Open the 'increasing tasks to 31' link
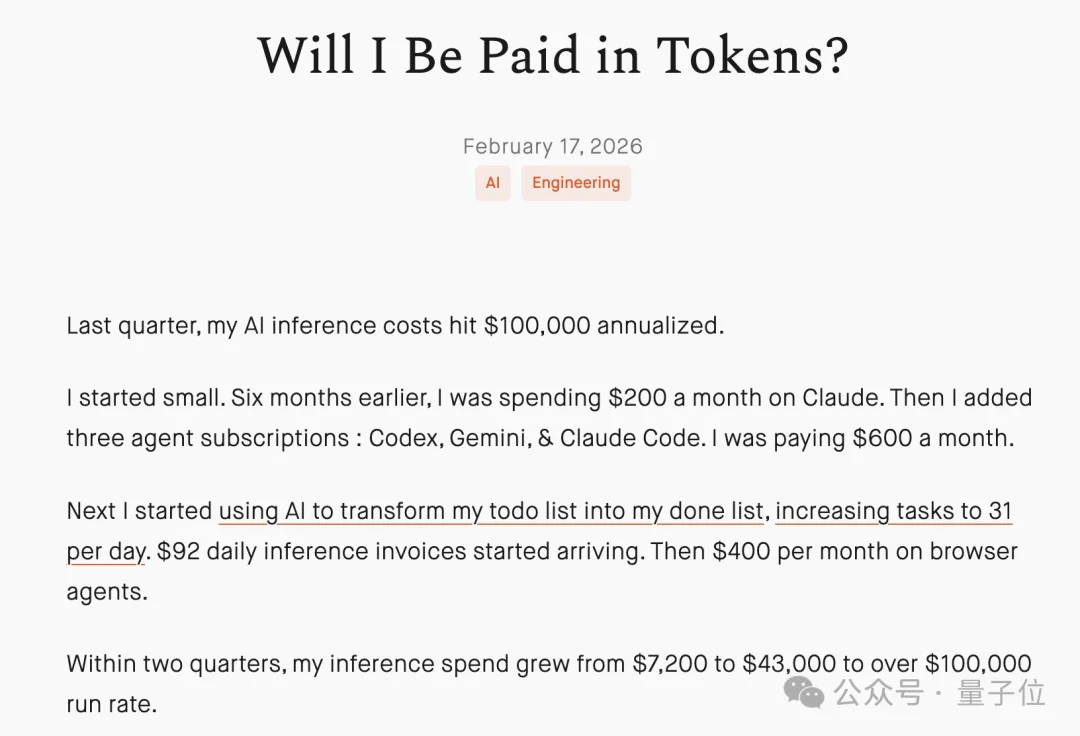1080x736 pixels. pos(893,511)
